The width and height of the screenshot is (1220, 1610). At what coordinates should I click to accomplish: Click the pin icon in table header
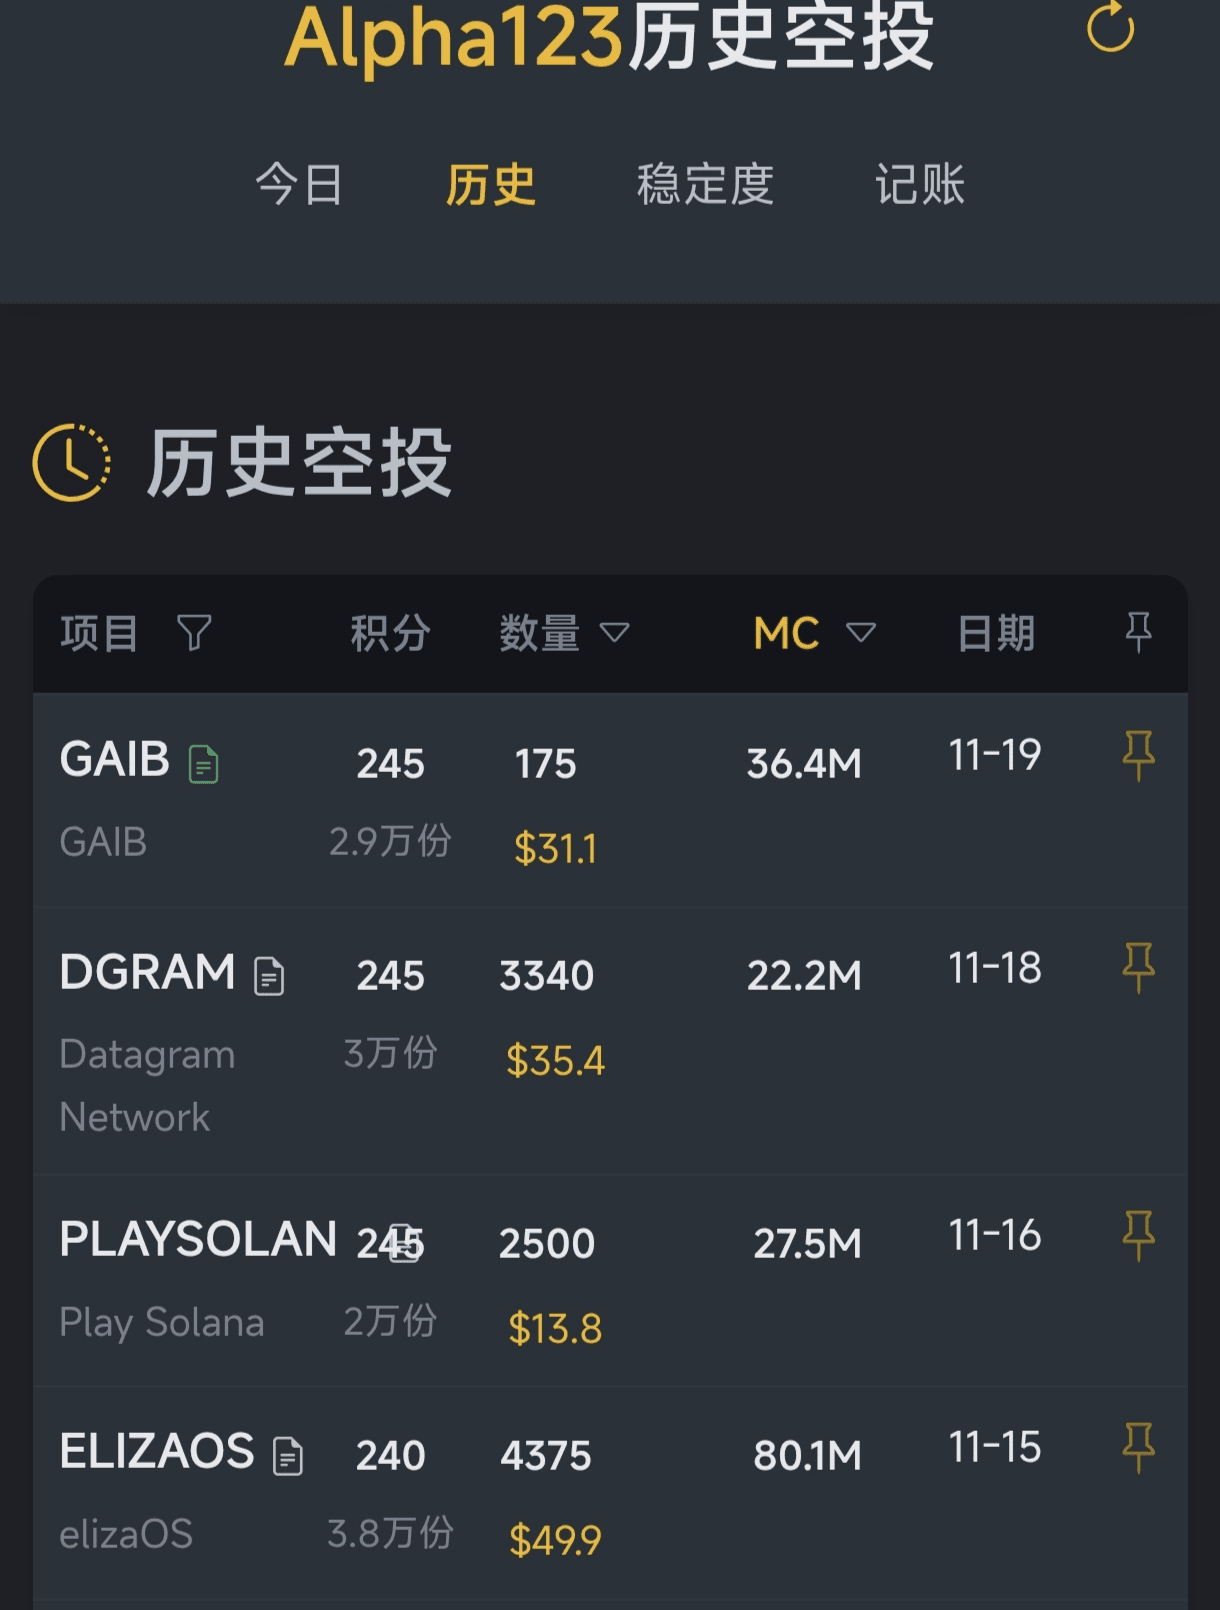pyautogui.click(x=1138, y=632)
